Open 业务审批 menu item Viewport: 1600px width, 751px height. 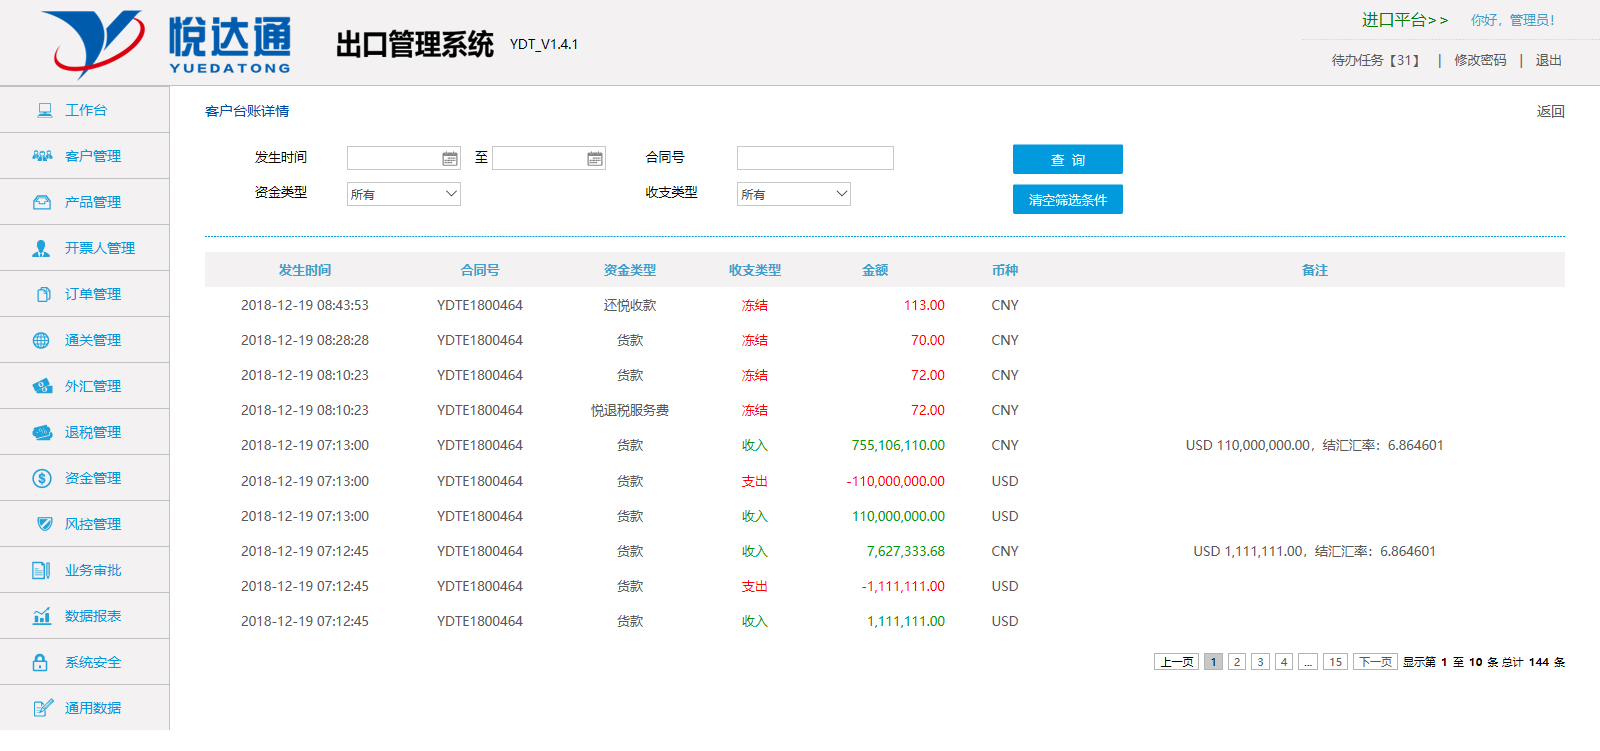(x=92, y=570)
